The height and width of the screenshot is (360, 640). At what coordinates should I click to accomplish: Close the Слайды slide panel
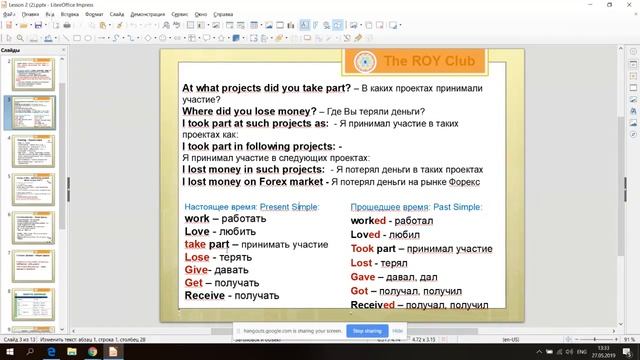63,50
